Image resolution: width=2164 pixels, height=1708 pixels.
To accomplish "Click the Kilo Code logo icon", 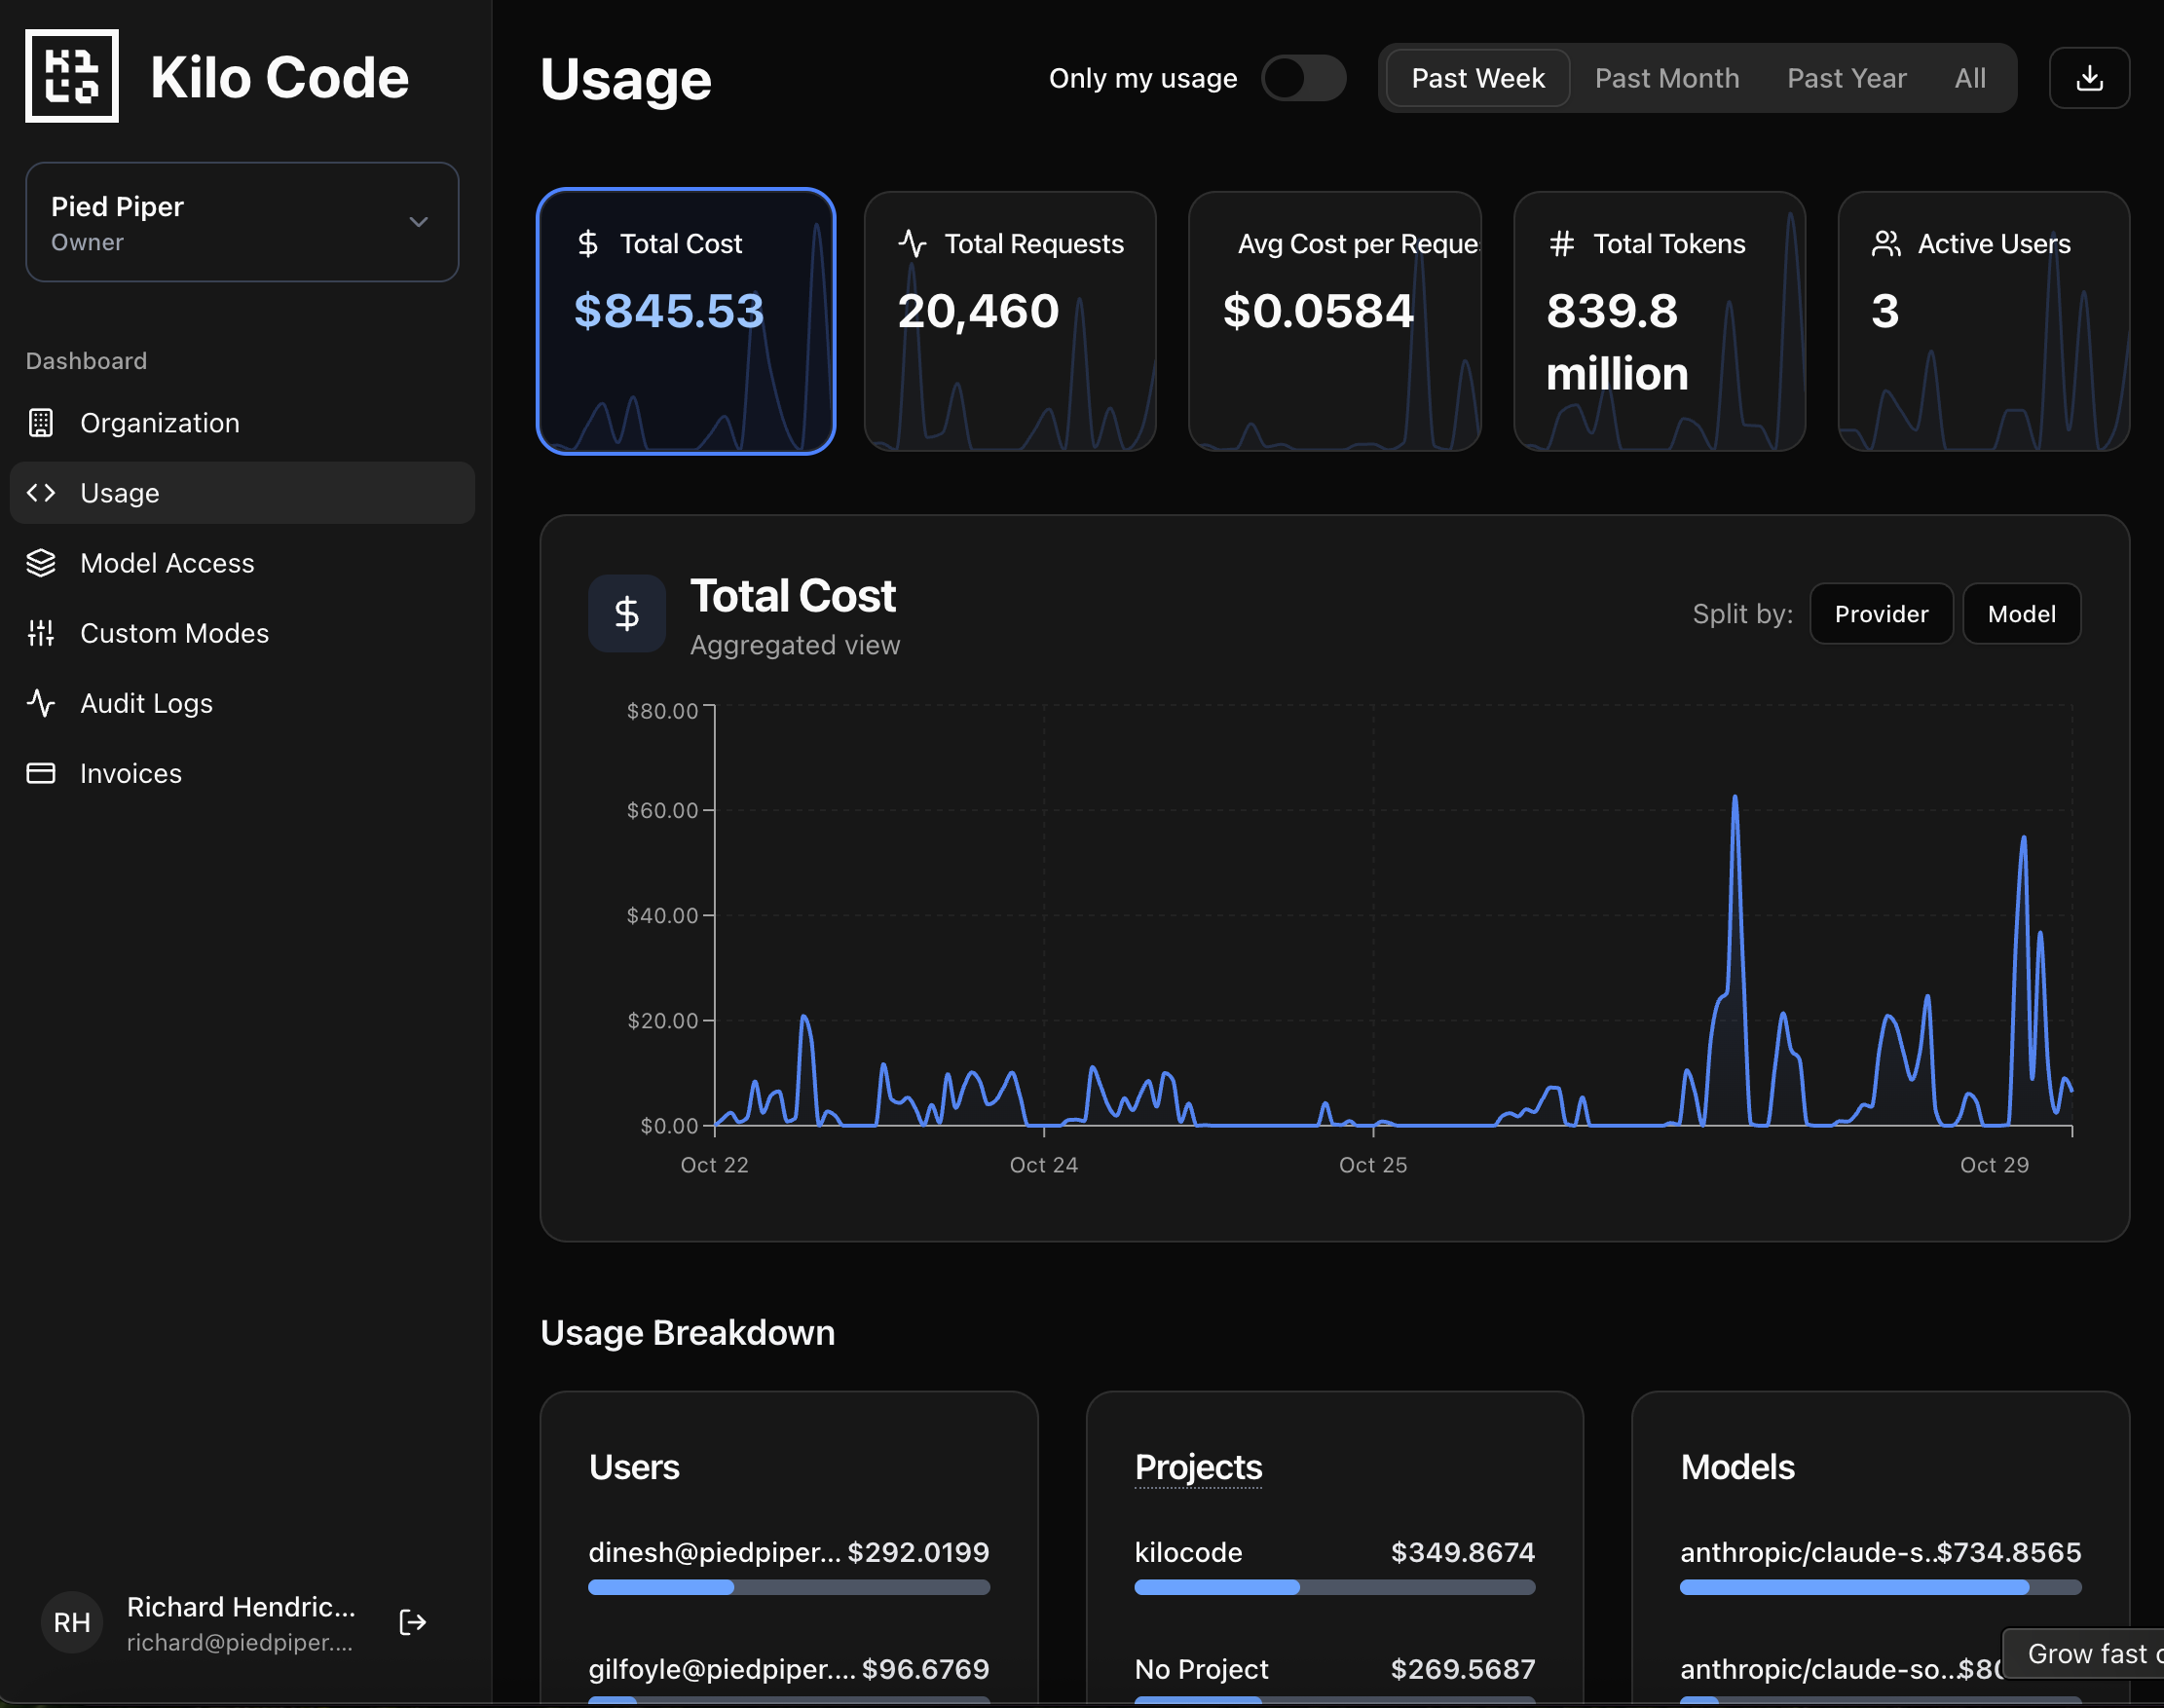I will tap(72, 76).
